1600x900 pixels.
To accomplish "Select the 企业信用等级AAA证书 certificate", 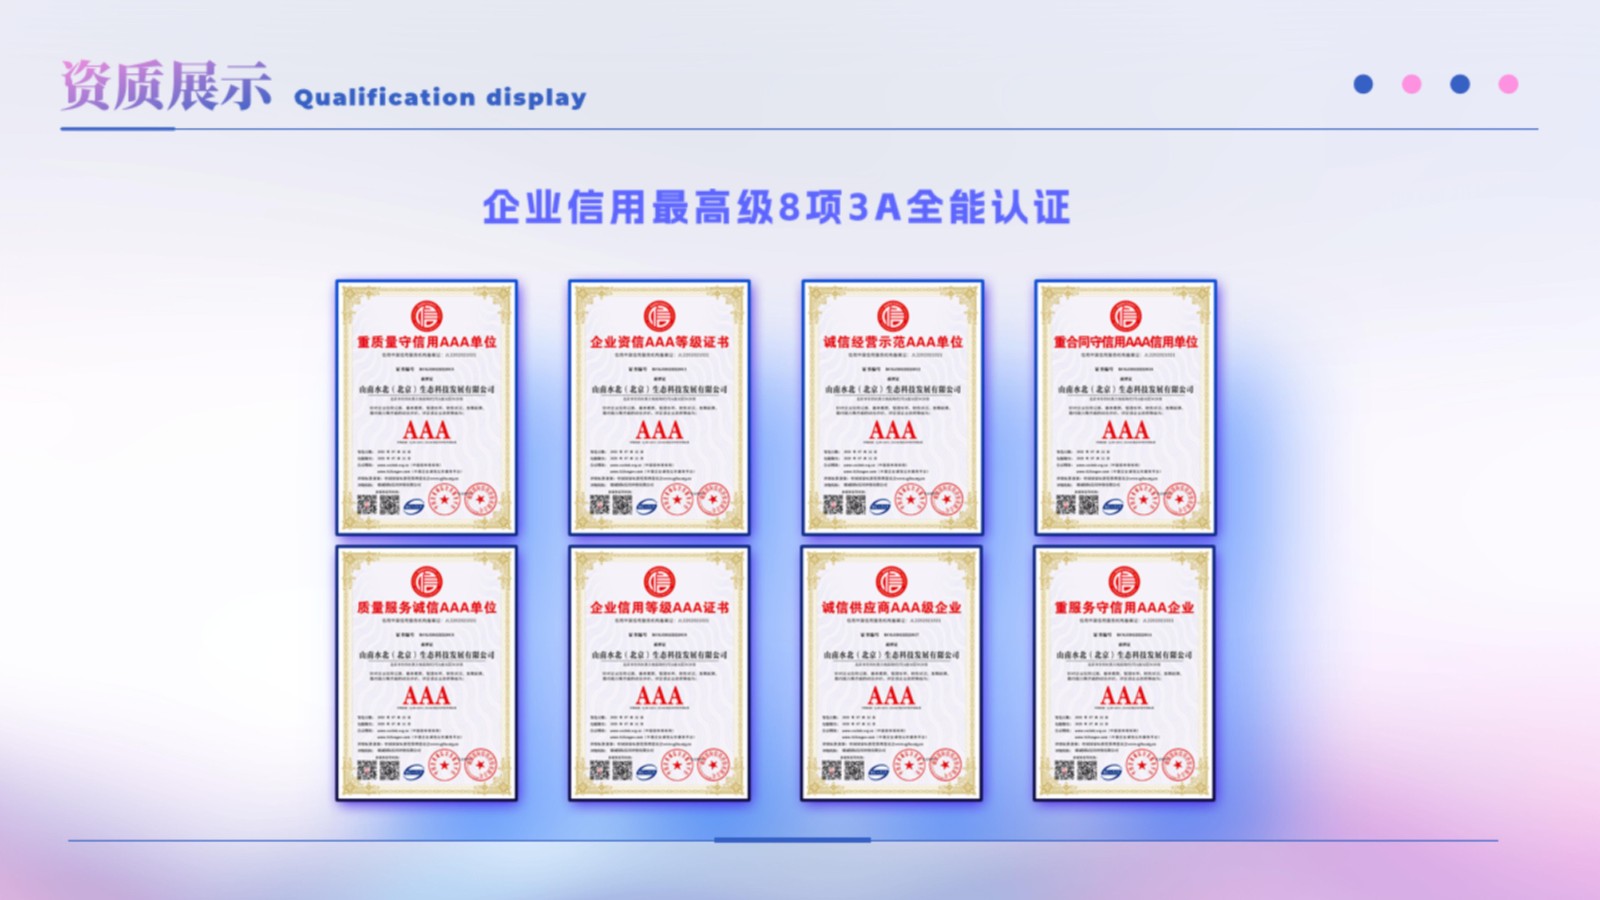I will 659,673.
